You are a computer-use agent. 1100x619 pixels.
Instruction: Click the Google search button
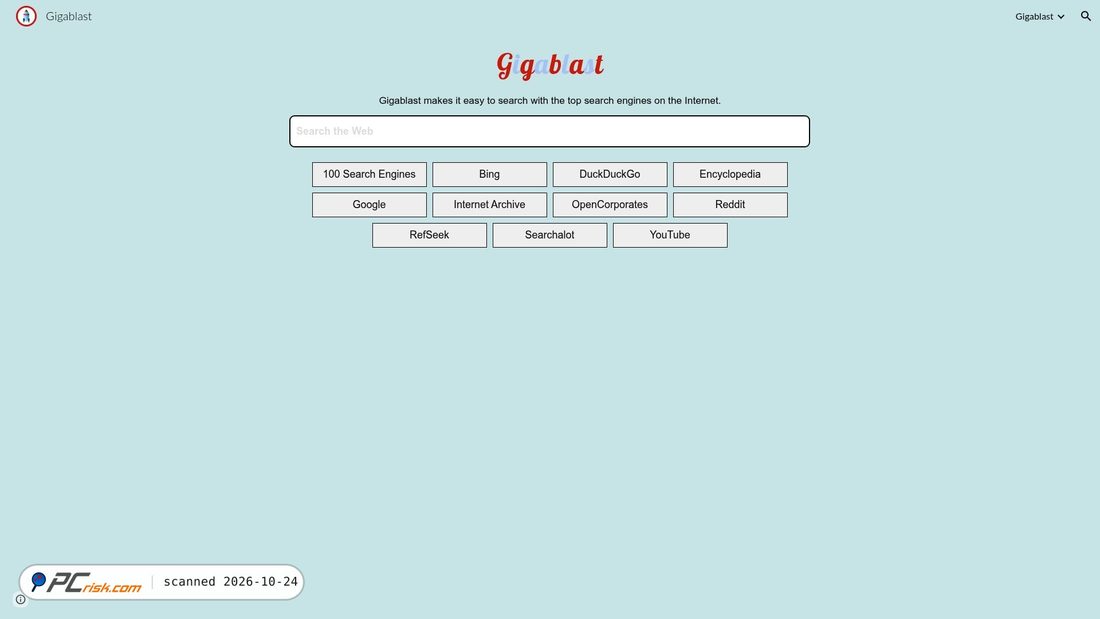369,205
